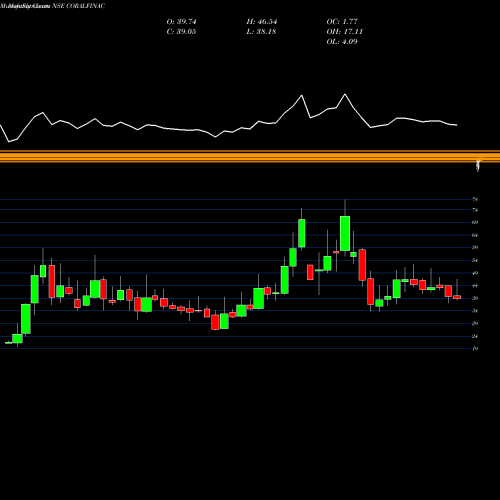Click the 54 price axis label

pos(475,260)
